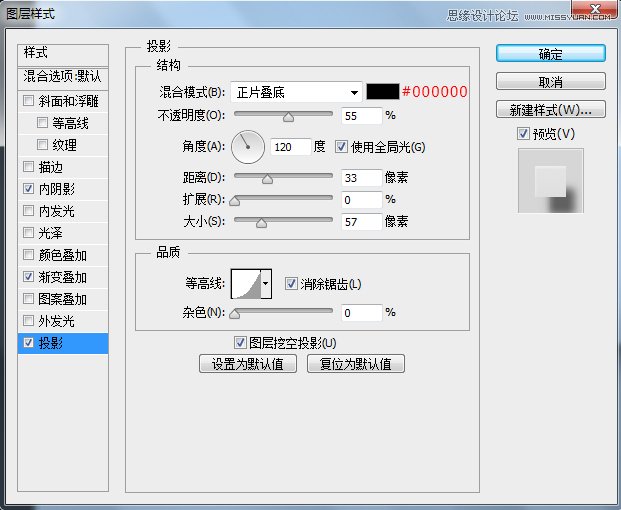Click the style preview thumbnail
Image resolution: width=621 pixels, height=510 pixels.
coord(551,181)
